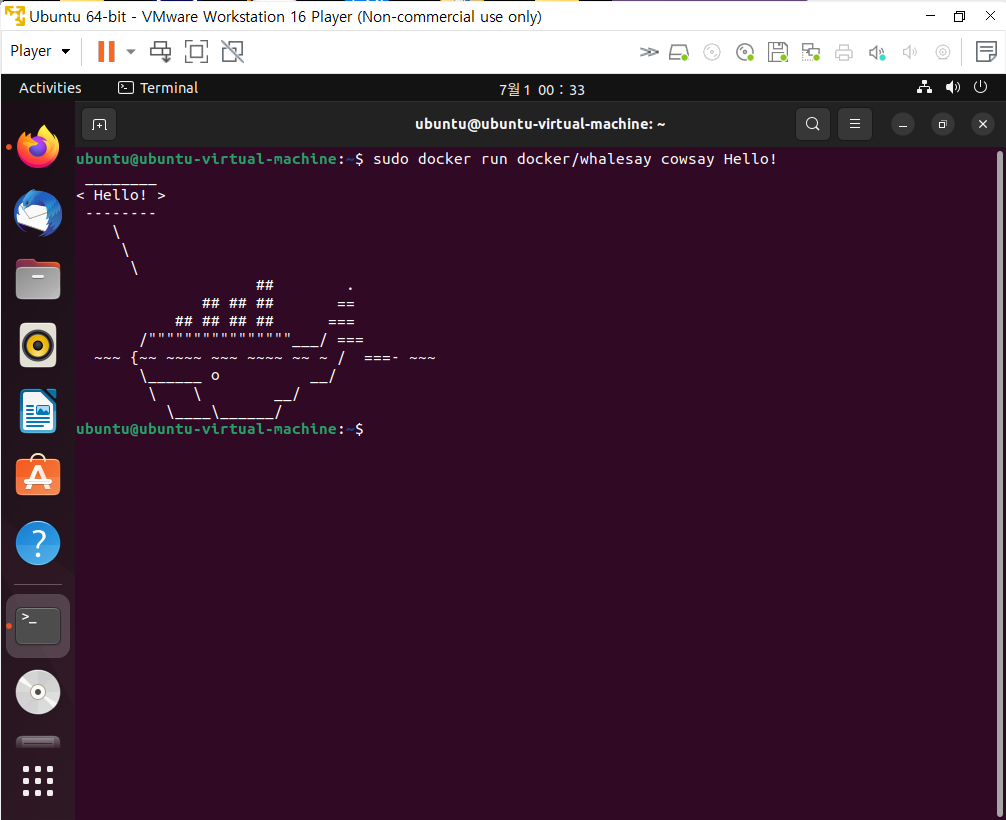This screenshot has height=820, width=1006.
Task: Click the volume icon in Ubuntu top bar
Action: [953, 87]
